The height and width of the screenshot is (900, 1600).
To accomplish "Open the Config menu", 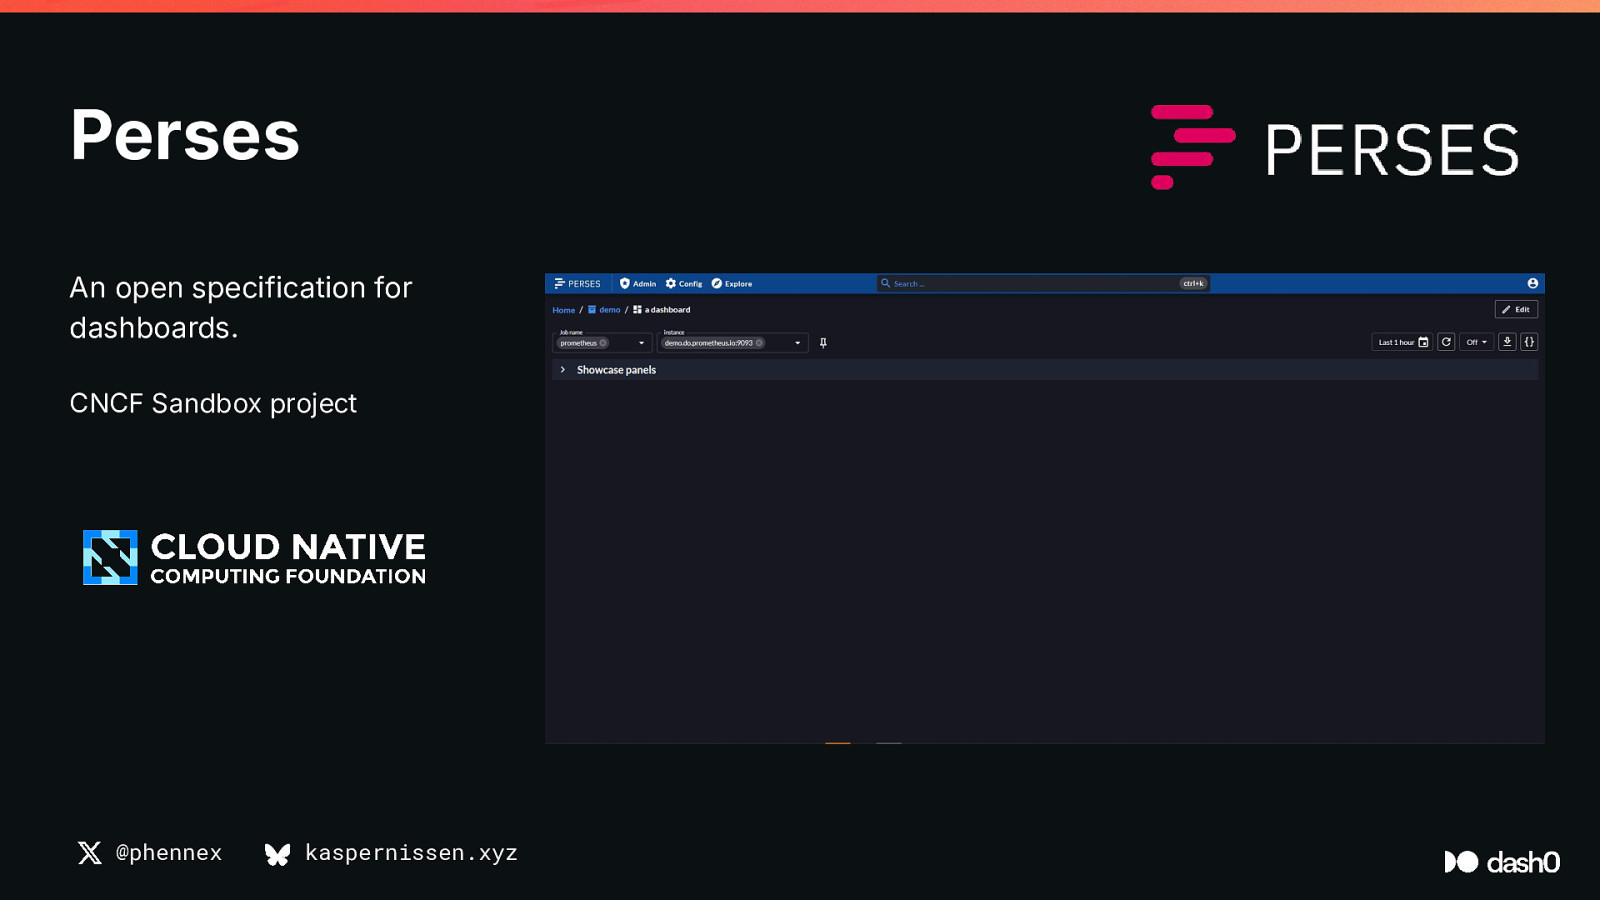I will pos(684,284).
